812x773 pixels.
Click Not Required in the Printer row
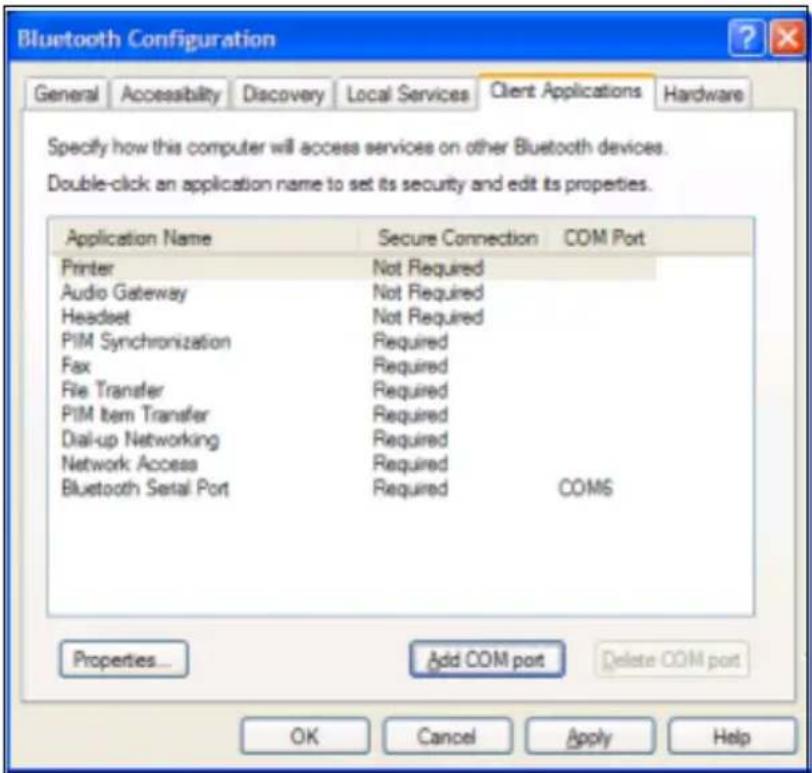[x=428, y=268]
